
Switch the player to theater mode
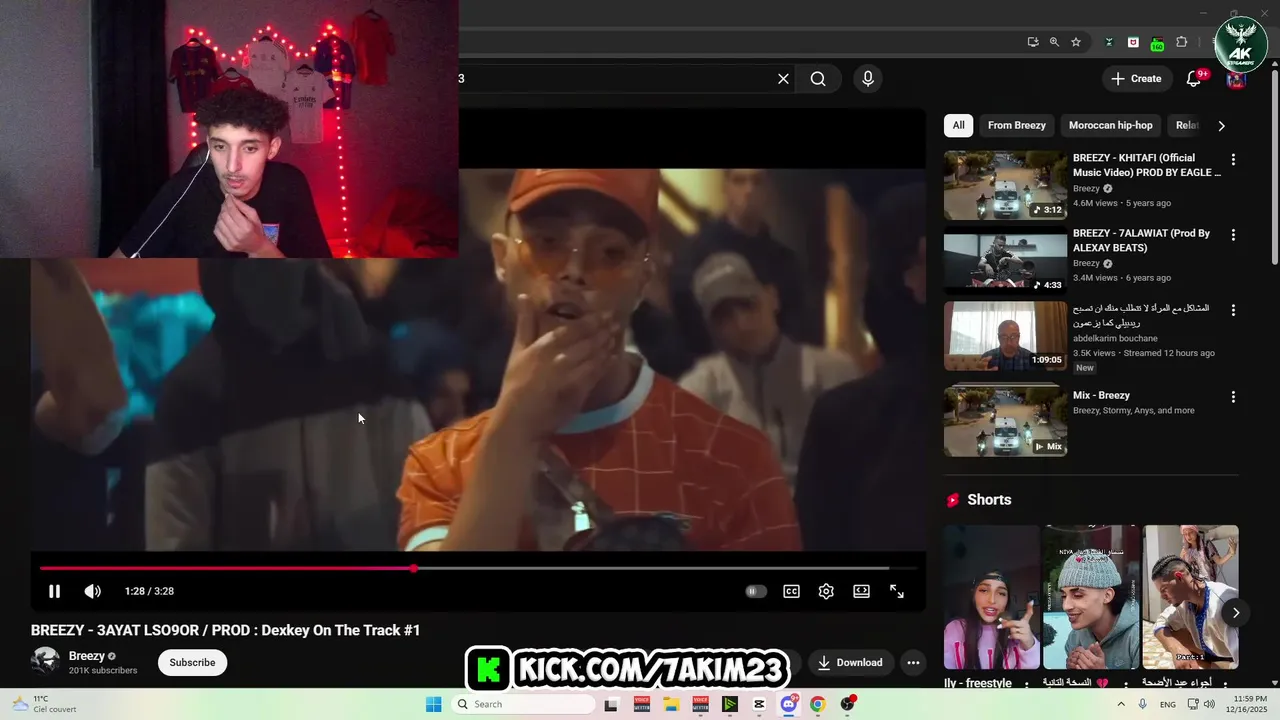coord(861,591)
